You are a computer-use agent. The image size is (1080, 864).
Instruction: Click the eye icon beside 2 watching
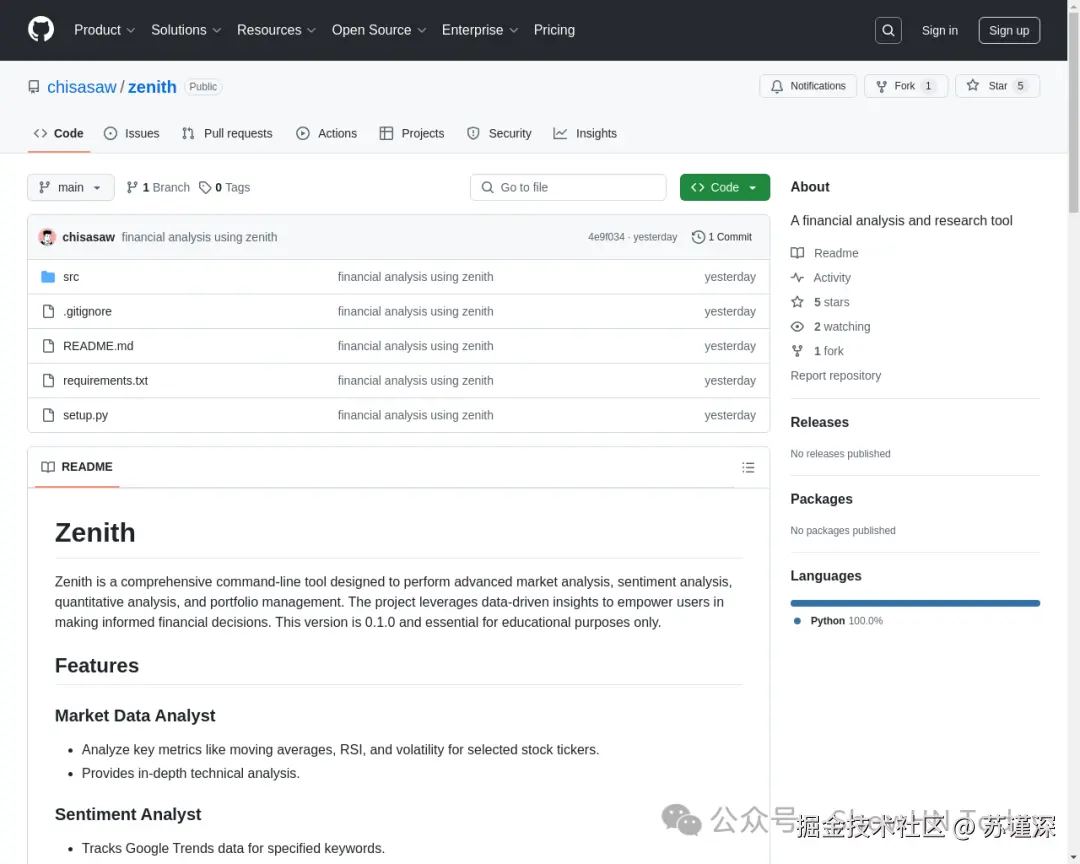(797, 327)
